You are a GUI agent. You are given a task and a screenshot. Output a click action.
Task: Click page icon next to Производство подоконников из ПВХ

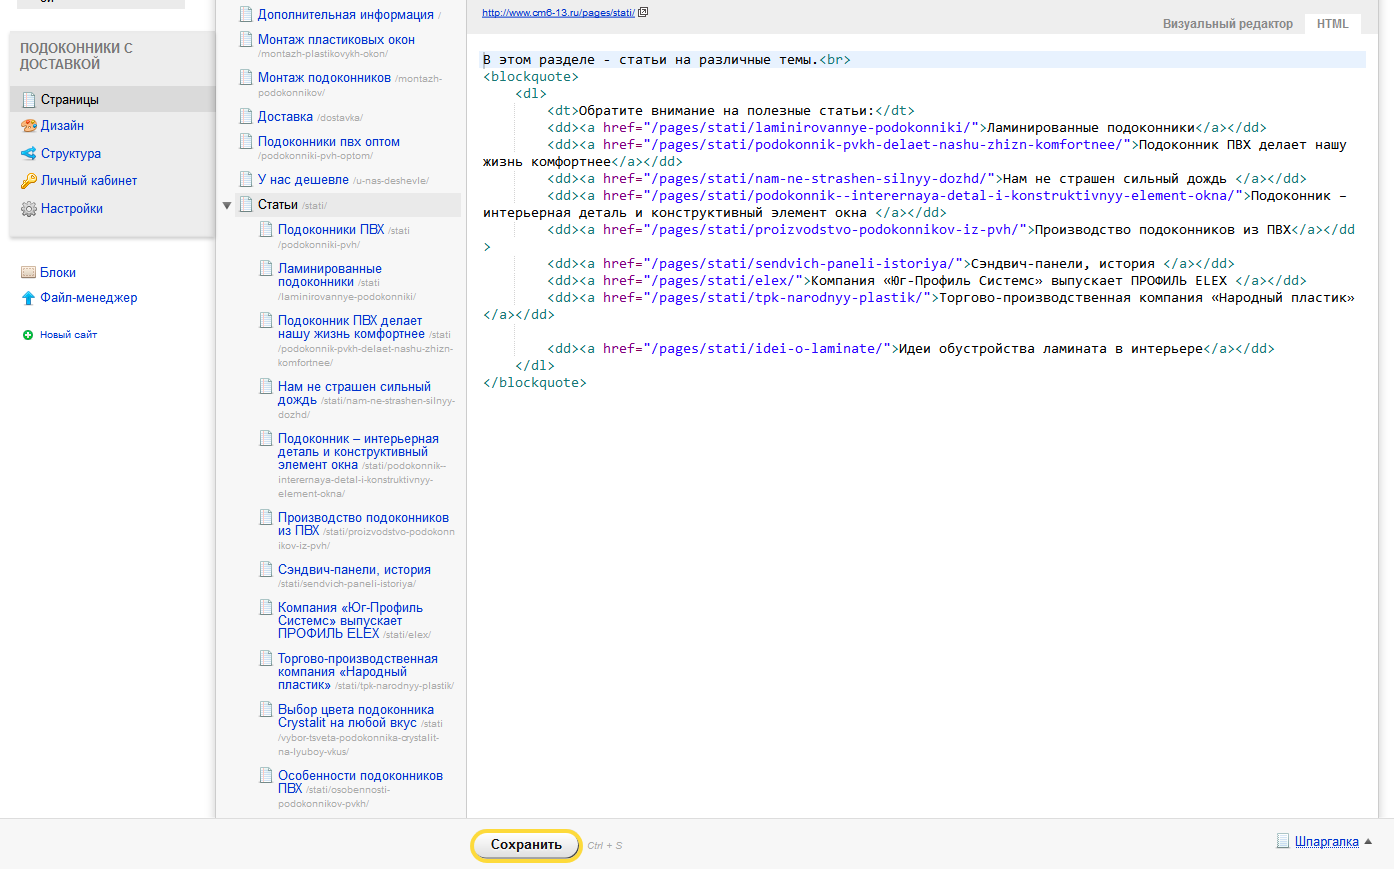[266, 517]
